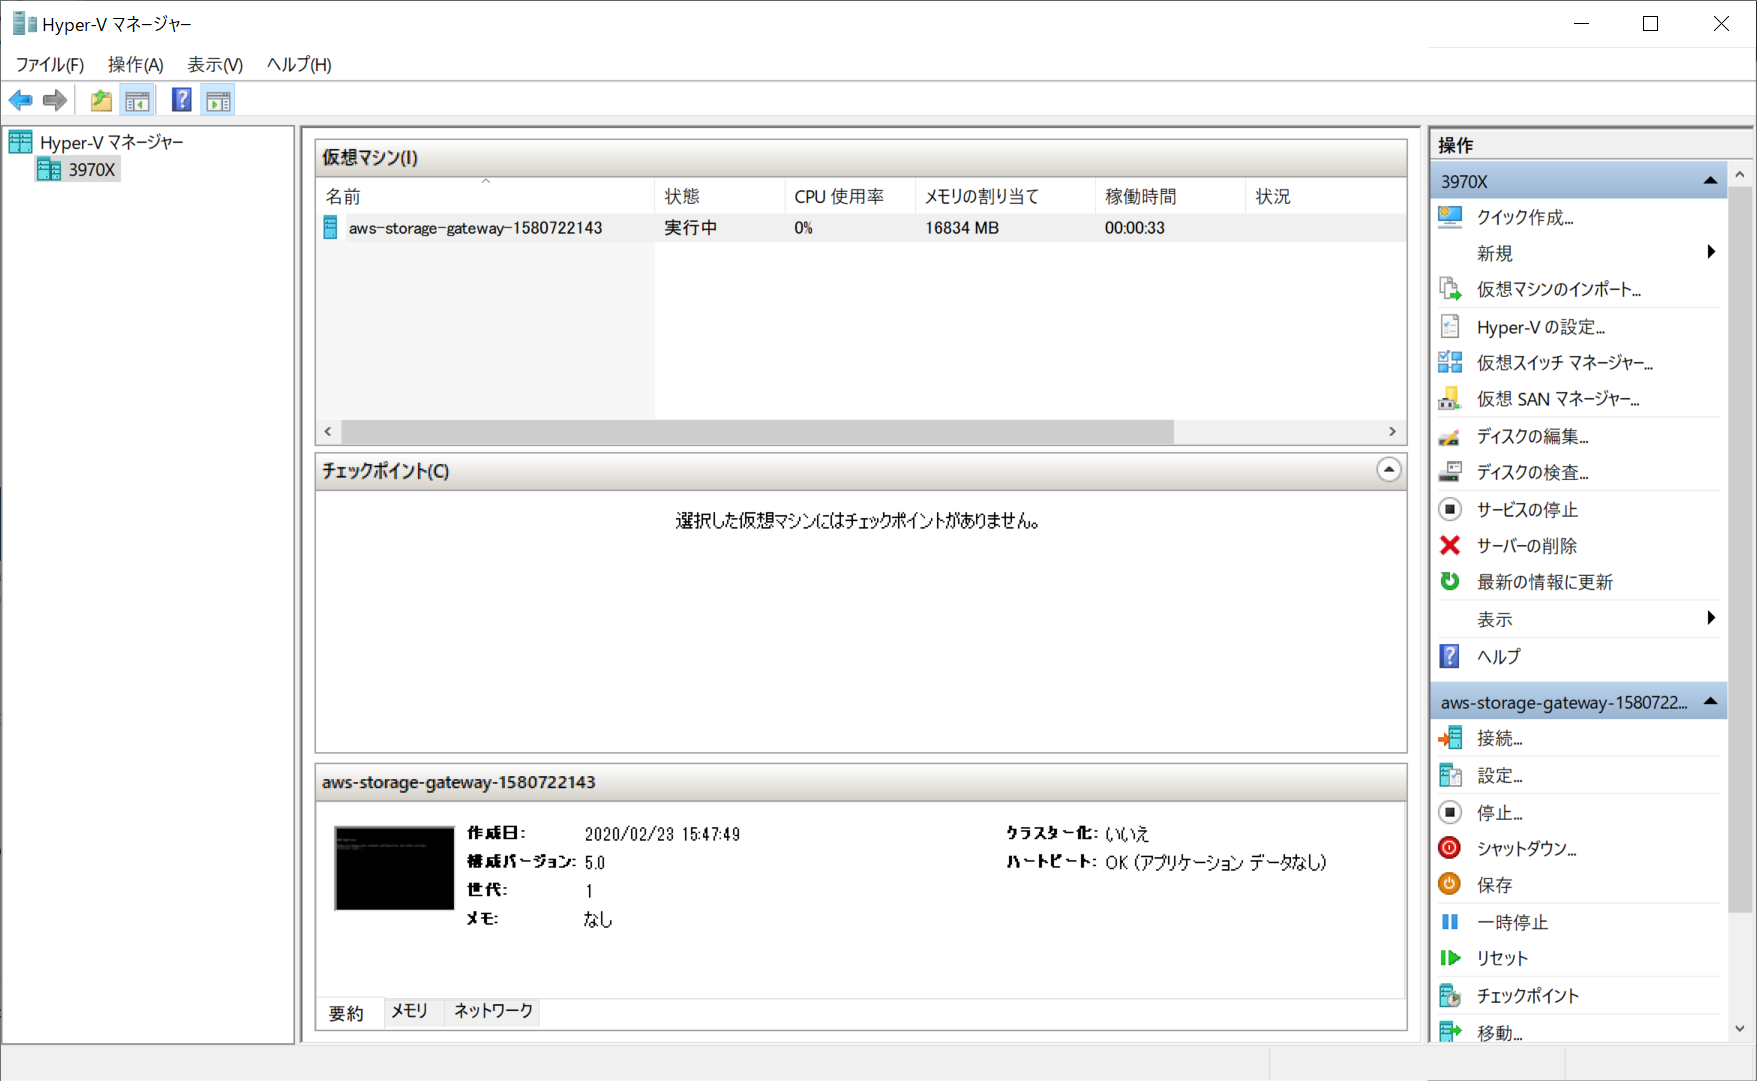Select the 3970X server tree node
This screenshot has height=1081, width=1757.
point(92,170)
